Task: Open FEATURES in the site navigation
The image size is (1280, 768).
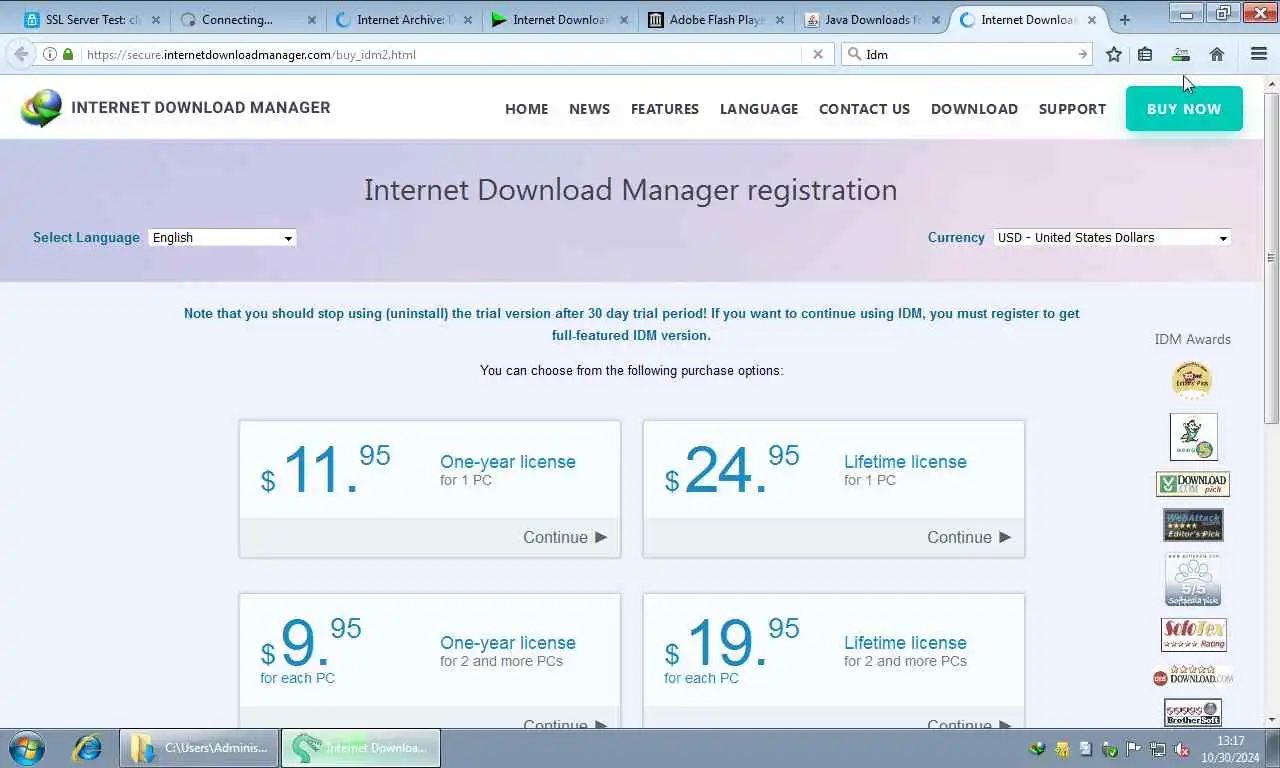Action: pos(665,109)
